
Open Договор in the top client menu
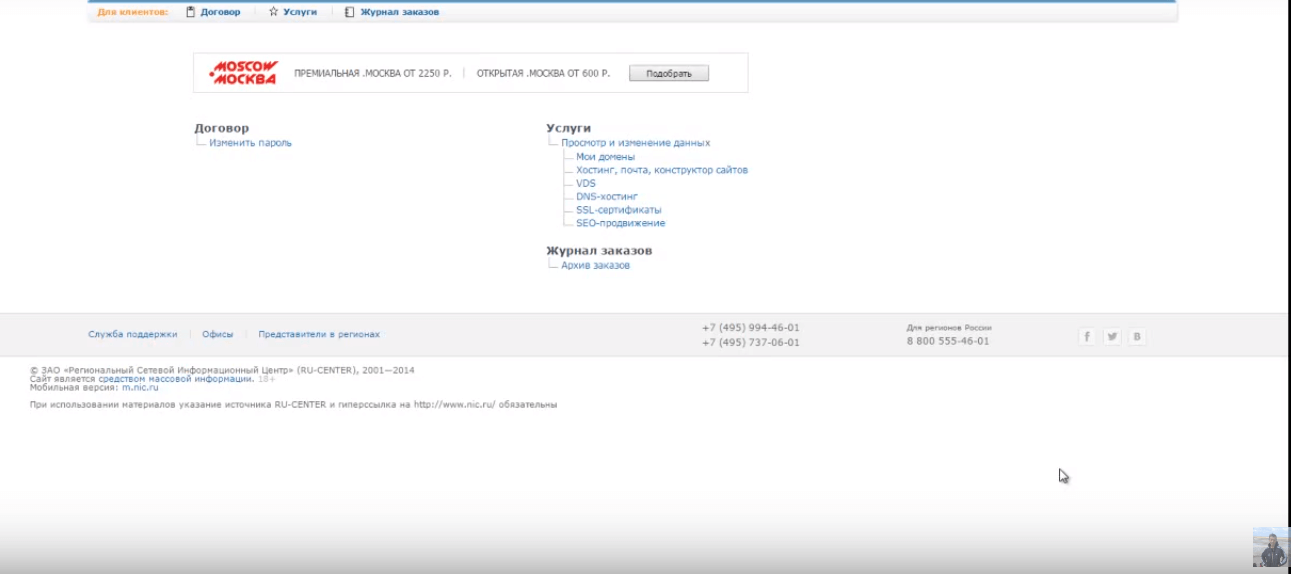pos(220,12)
